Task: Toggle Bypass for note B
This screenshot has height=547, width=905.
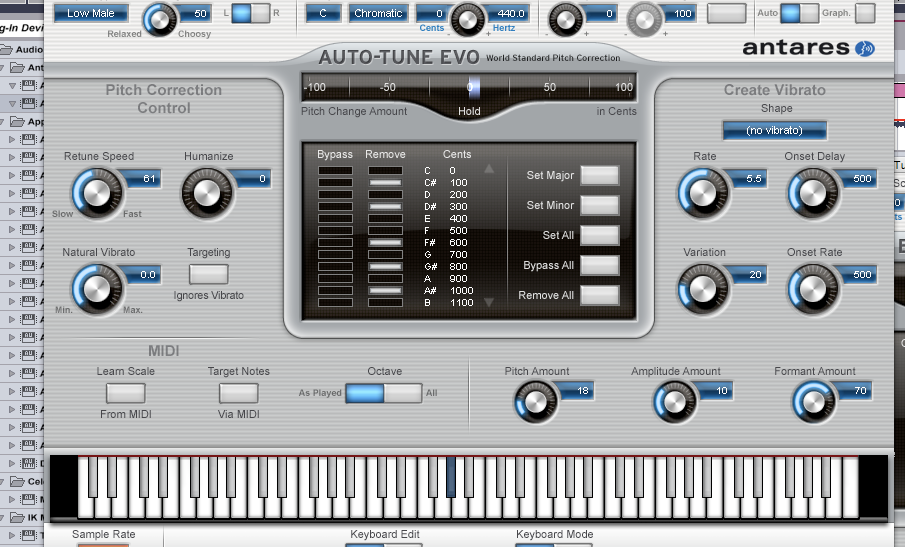Action: click(335, 302)
